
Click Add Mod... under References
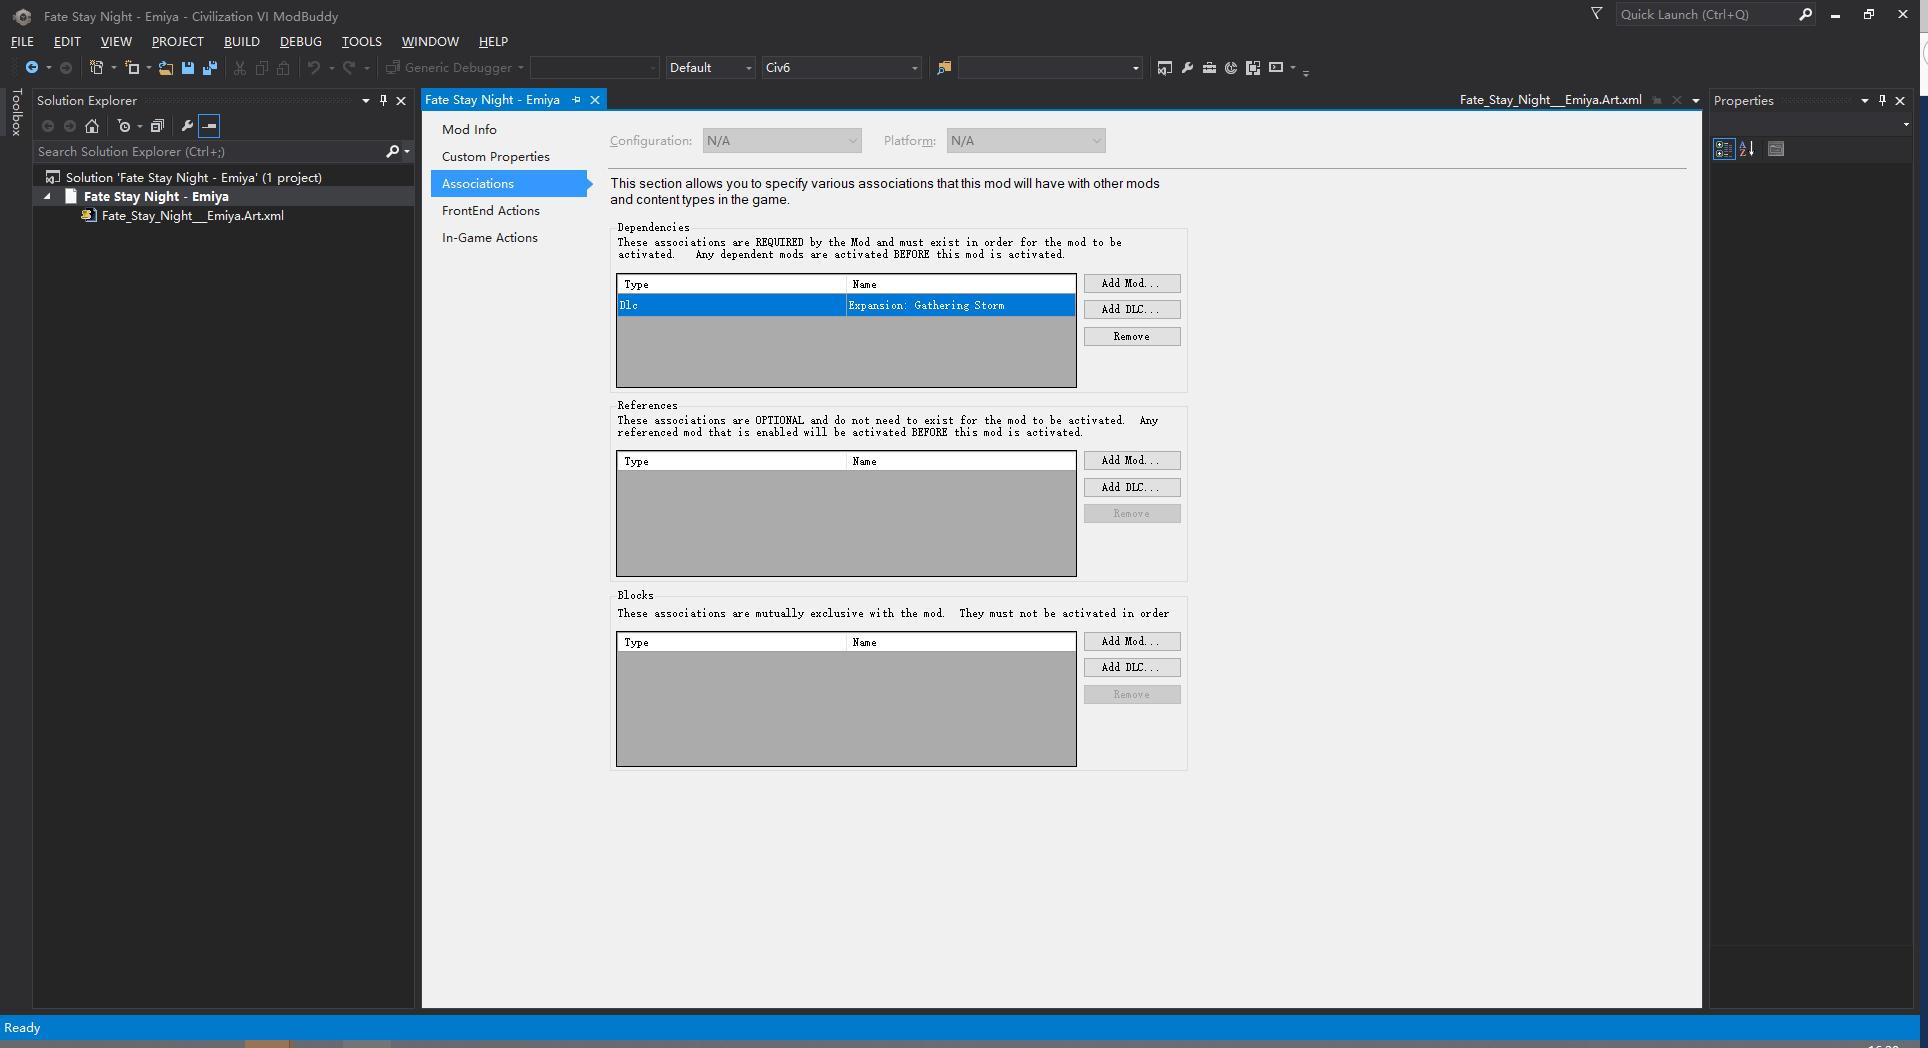tap(1132, 460)
